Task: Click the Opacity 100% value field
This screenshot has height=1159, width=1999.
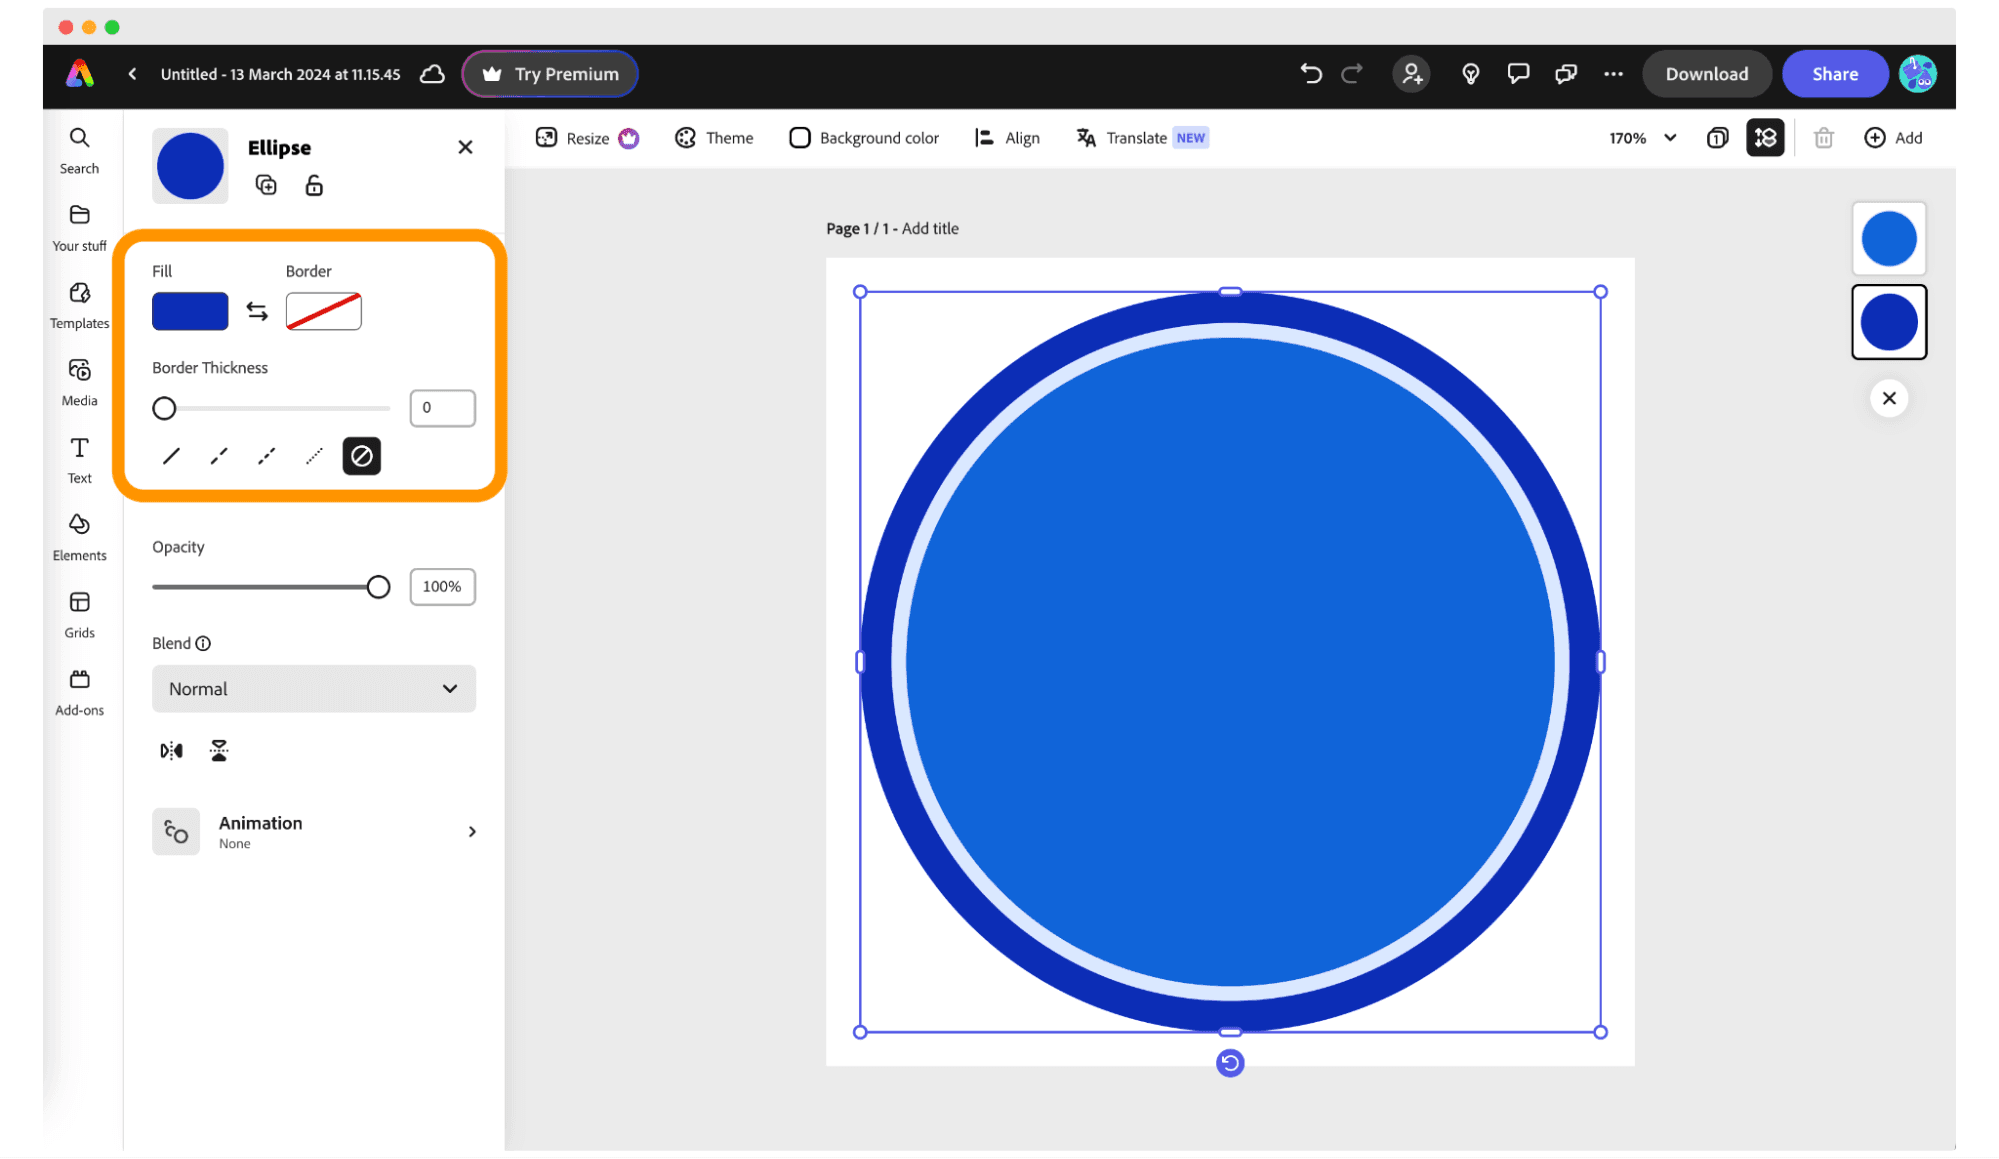Action: click(442, 587)
